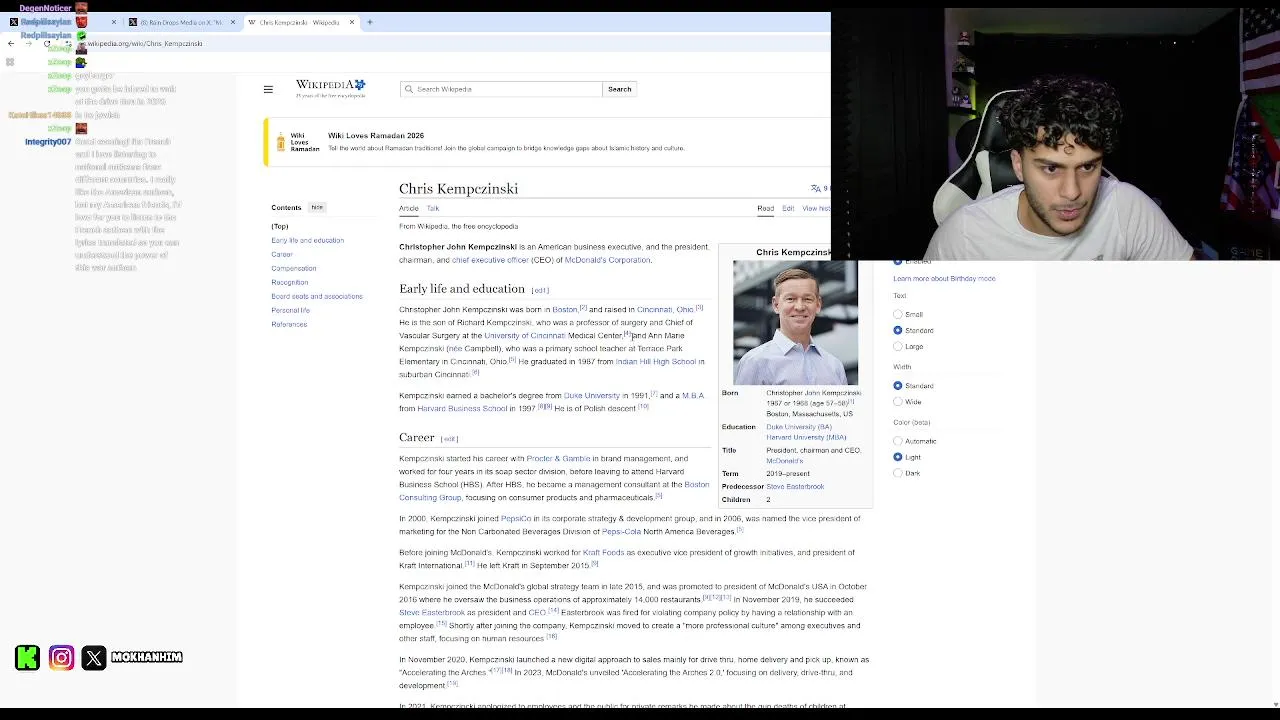Click Chris Kempczinski infobox portrait

coord(795,322)
